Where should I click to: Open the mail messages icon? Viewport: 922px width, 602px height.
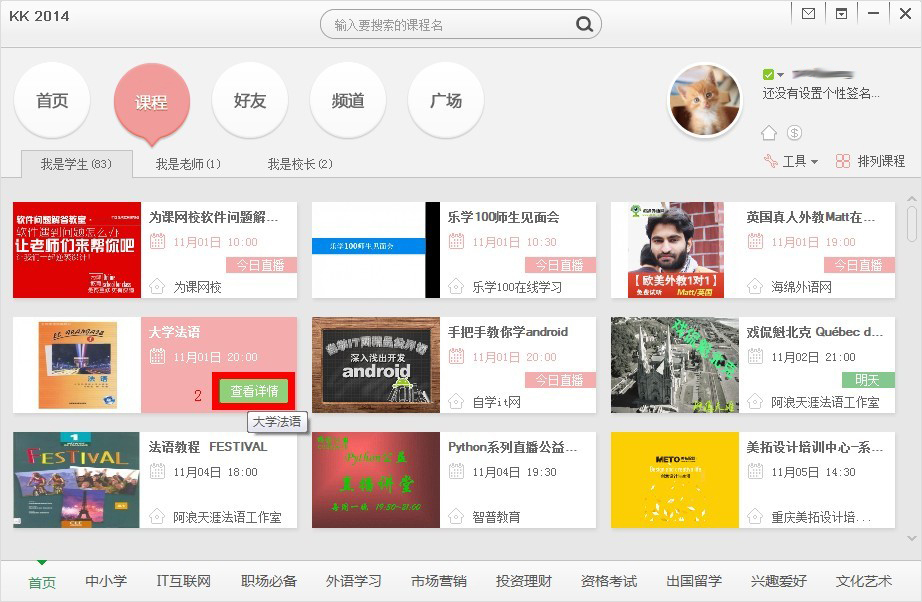(x=809, y=14)
